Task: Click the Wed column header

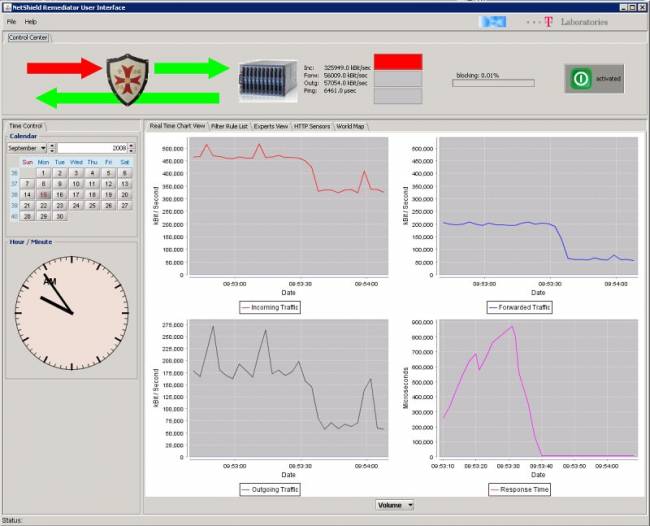Action: click(76, 162)
